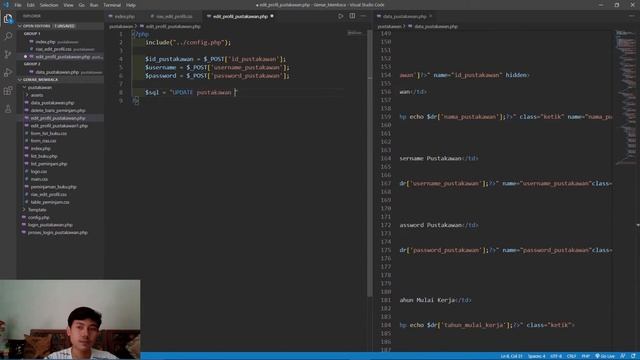Open list_peminjam.php in Explorer tree

49,164
